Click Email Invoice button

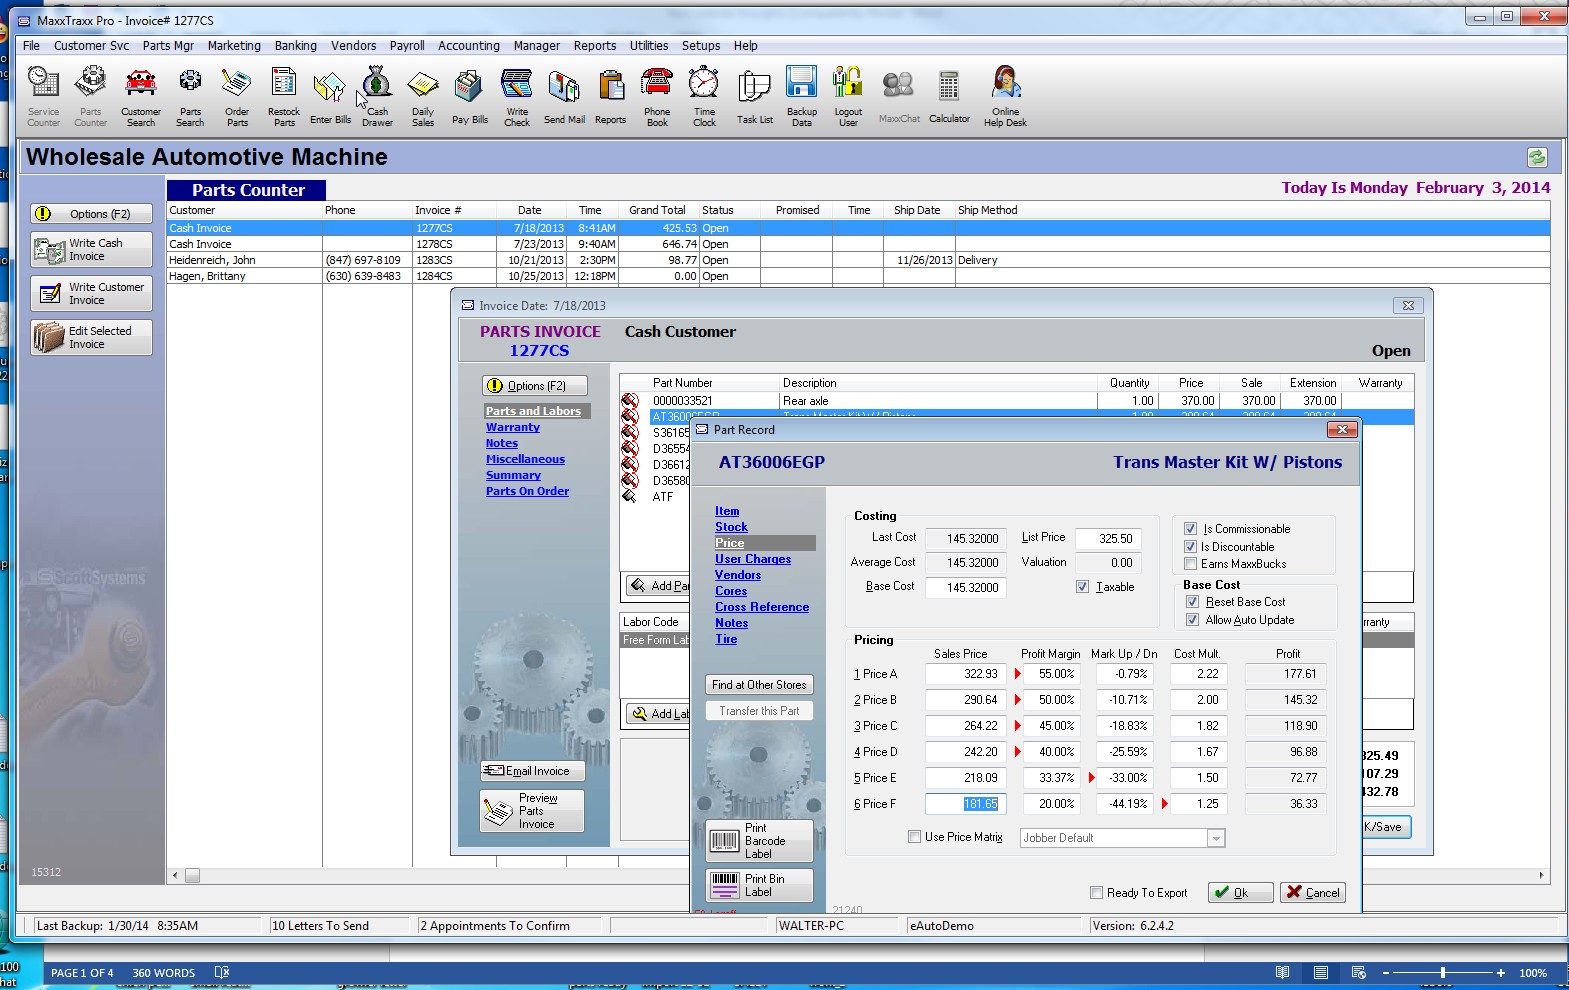[x=532, y=771]
